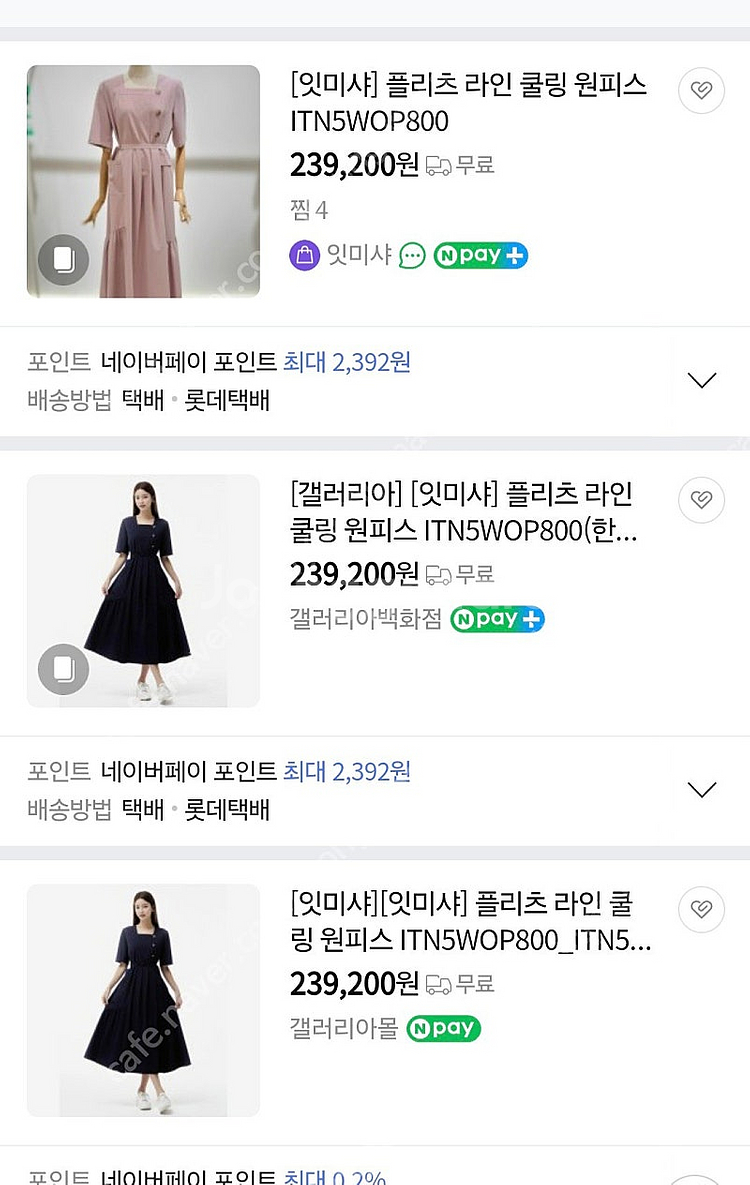Click the green talk chat bubble icon

pos(412,256)
